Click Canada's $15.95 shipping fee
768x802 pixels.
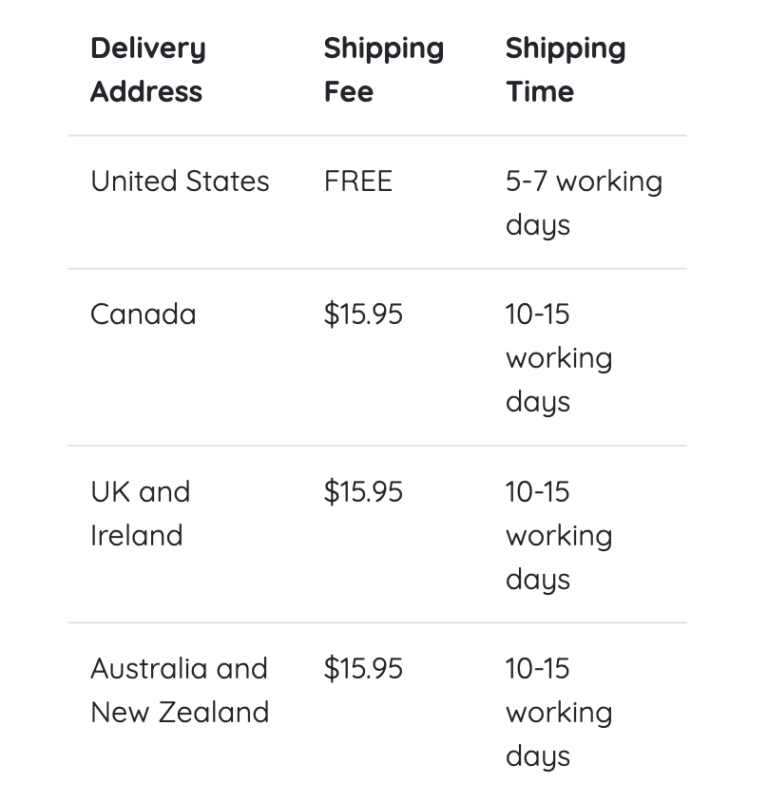[363, 315]
